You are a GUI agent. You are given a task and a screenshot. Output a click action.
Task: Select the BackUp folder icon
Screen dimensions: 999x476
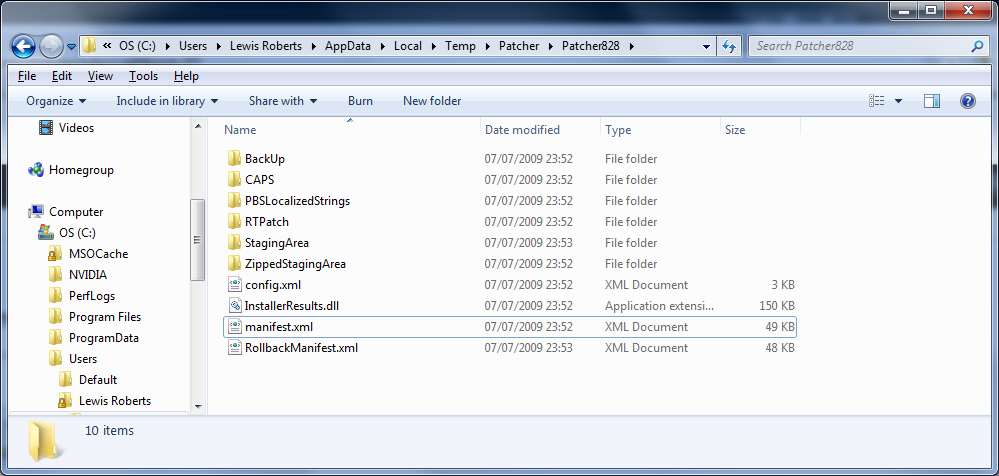click(x=234, y=158)
